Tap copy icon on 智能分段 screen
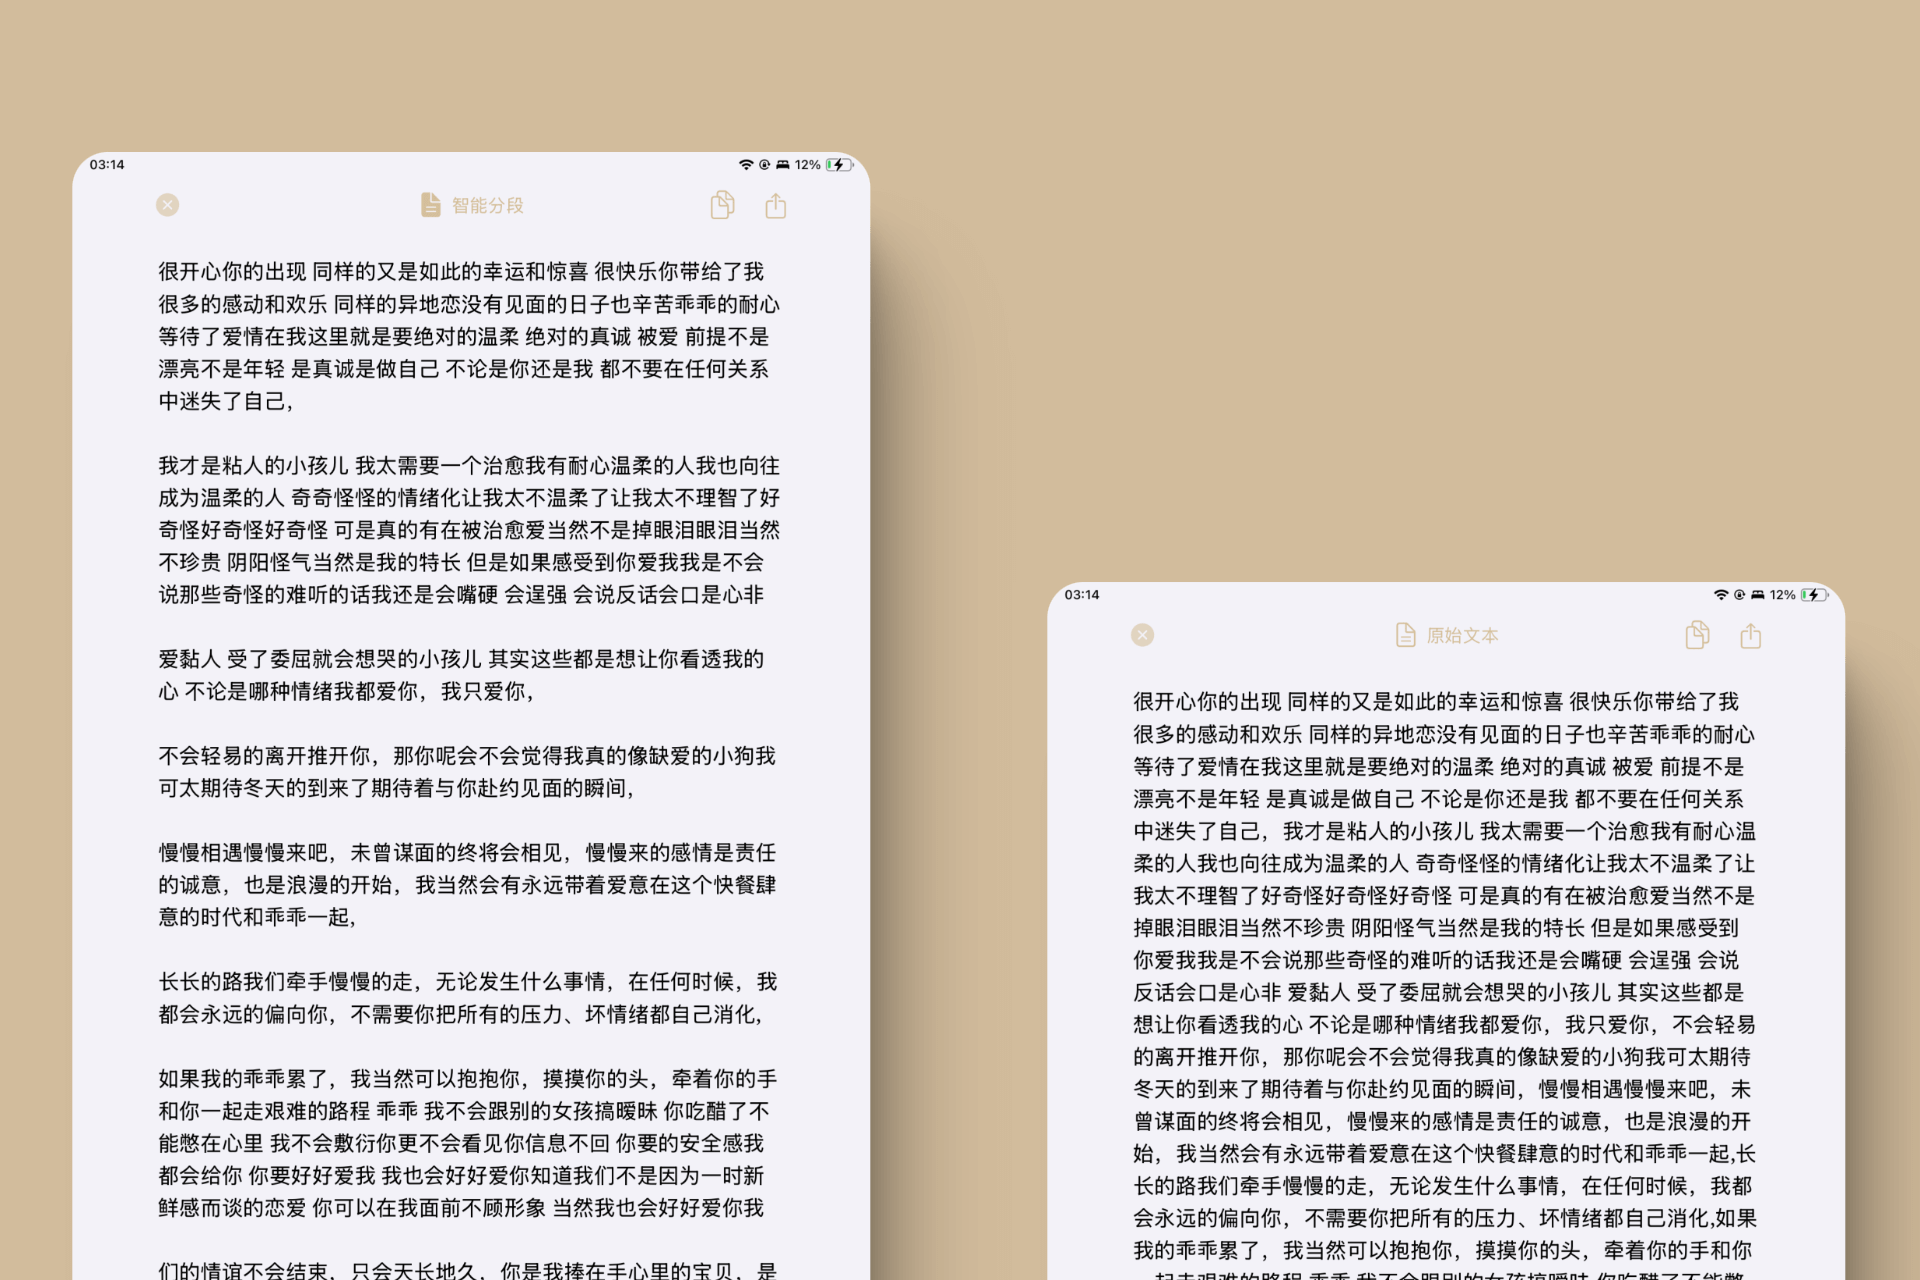The height and width of the screenshot is (1280, 1920). click(722, 205)
